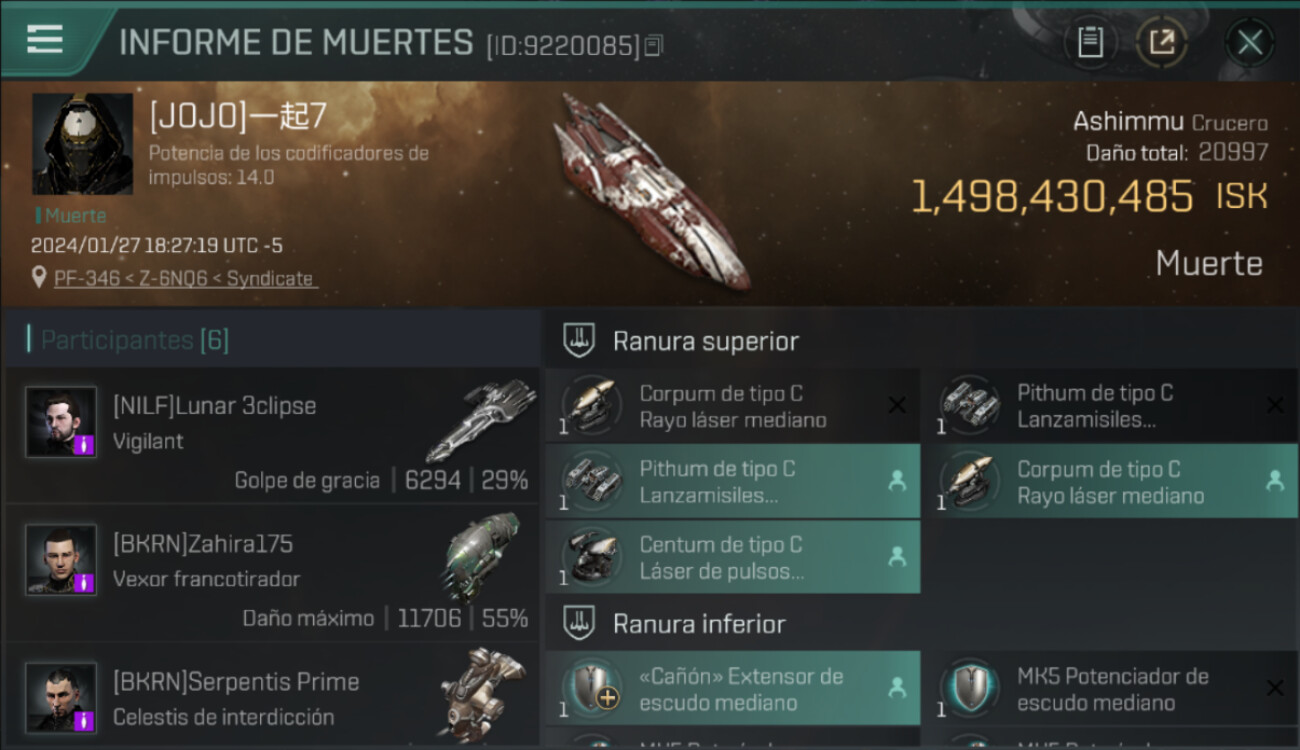Click the share export icon
This screenshot has height=750, width=1300.
1162,42
